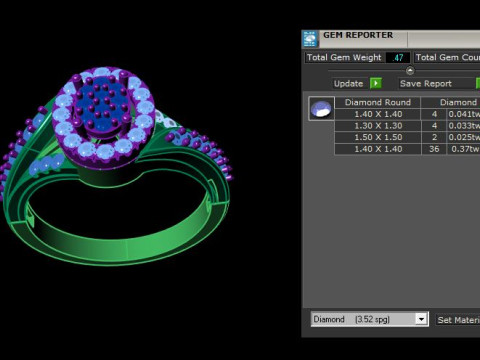Click the 0.37tw weight cell

point(464,149)
